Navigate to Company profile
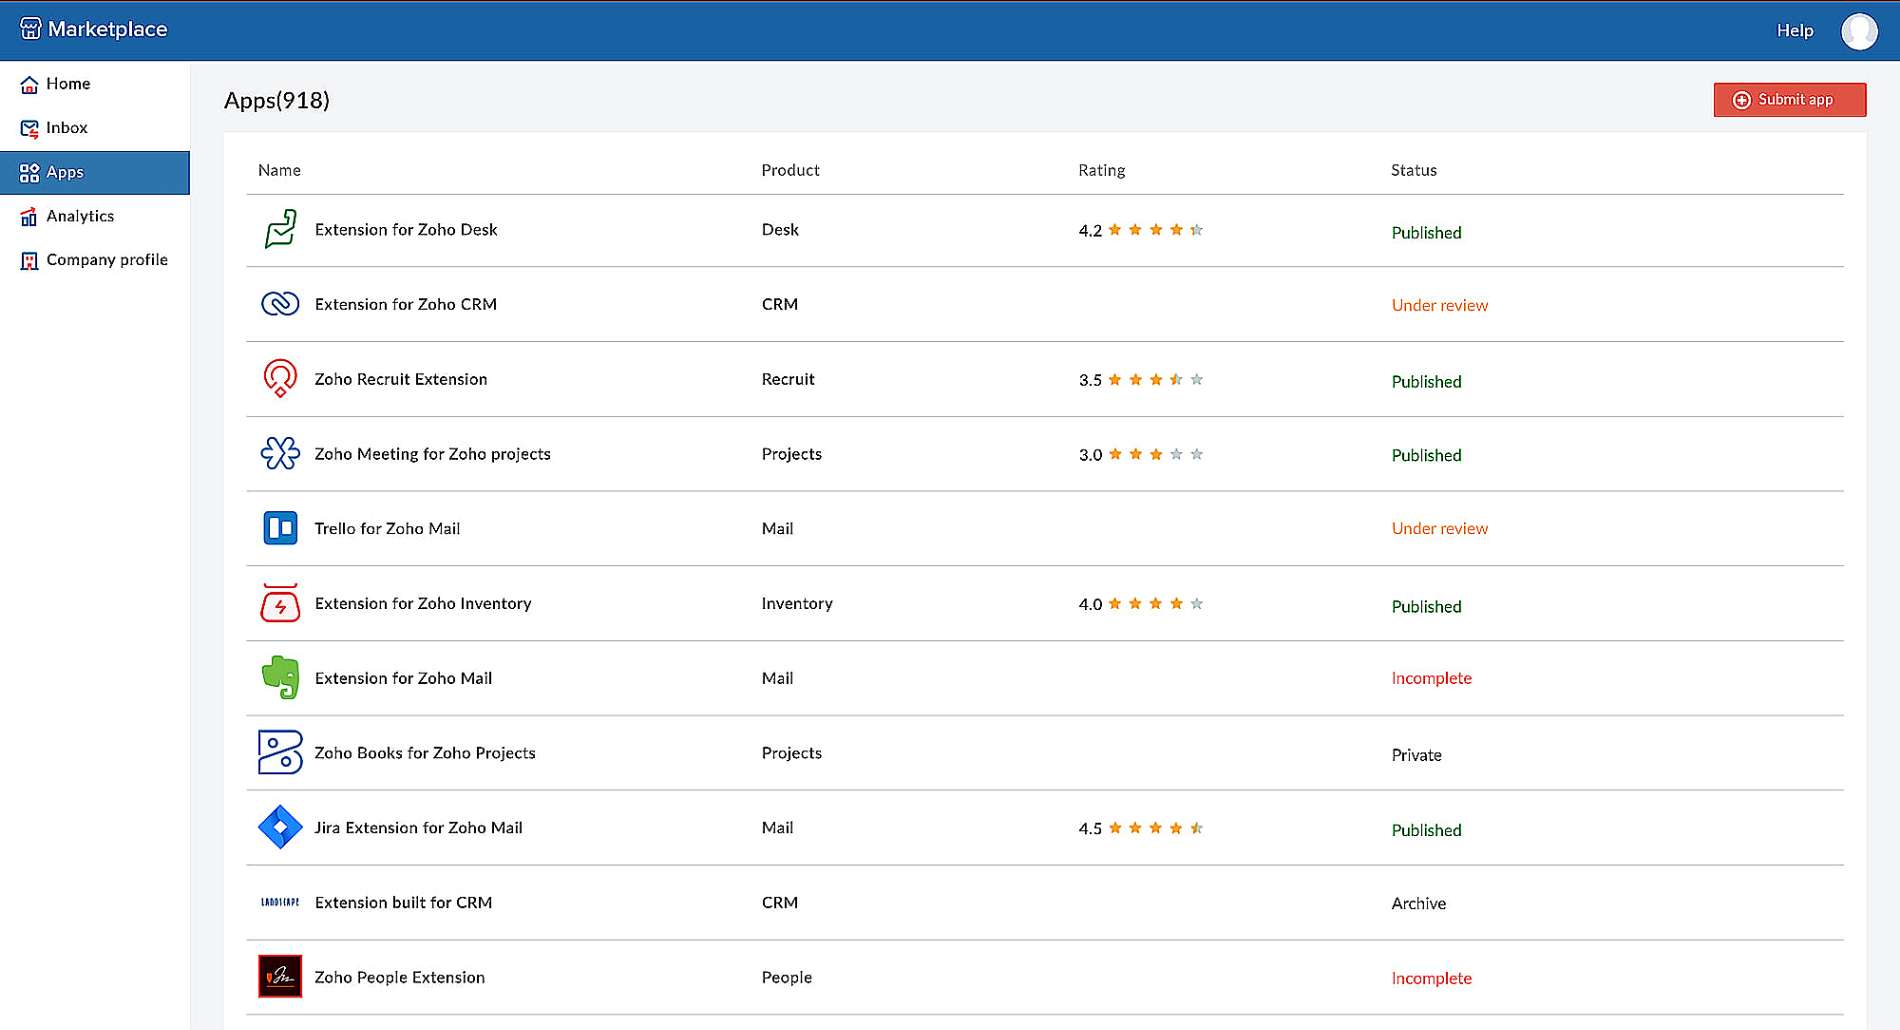Viewport: 1900px width, 1030px height. coord(106,260)
